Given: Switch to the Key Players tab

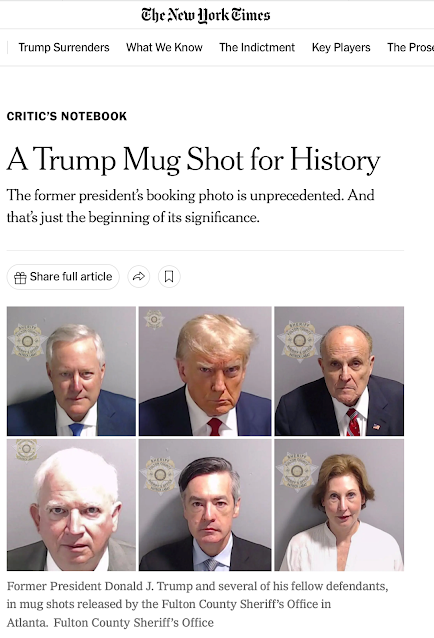Looking at the screenshot, I should tap(341, 47).
